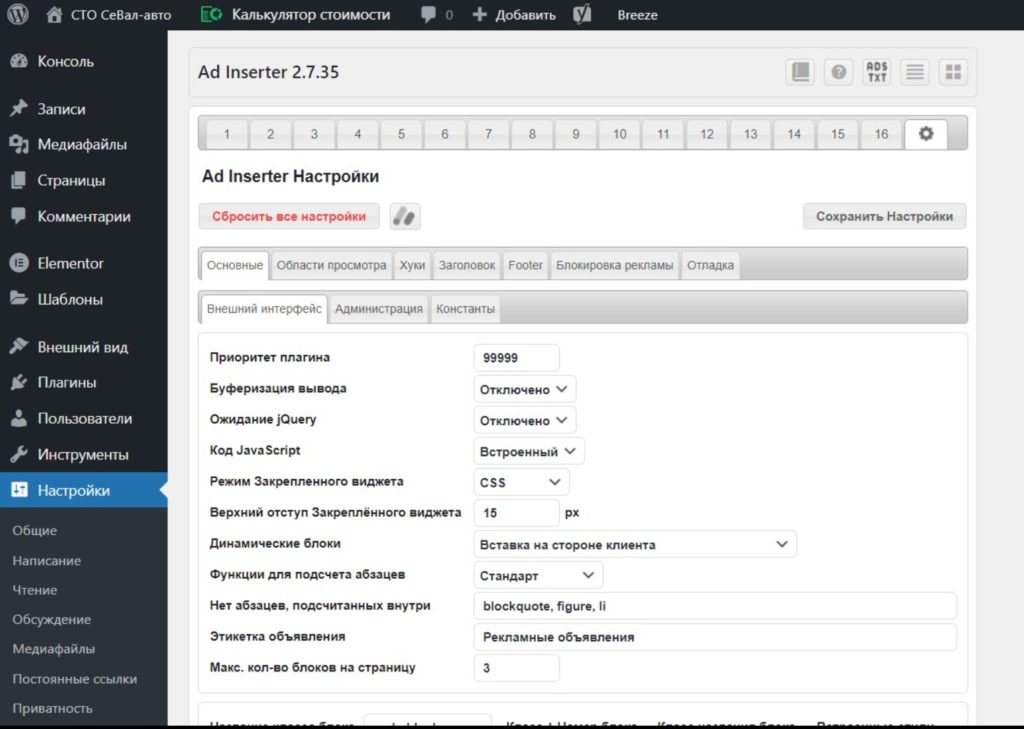This screenshot has width=1024, height=729.
Task: Click Сбросить все настройки button
Action: click(x=289, y=216)
